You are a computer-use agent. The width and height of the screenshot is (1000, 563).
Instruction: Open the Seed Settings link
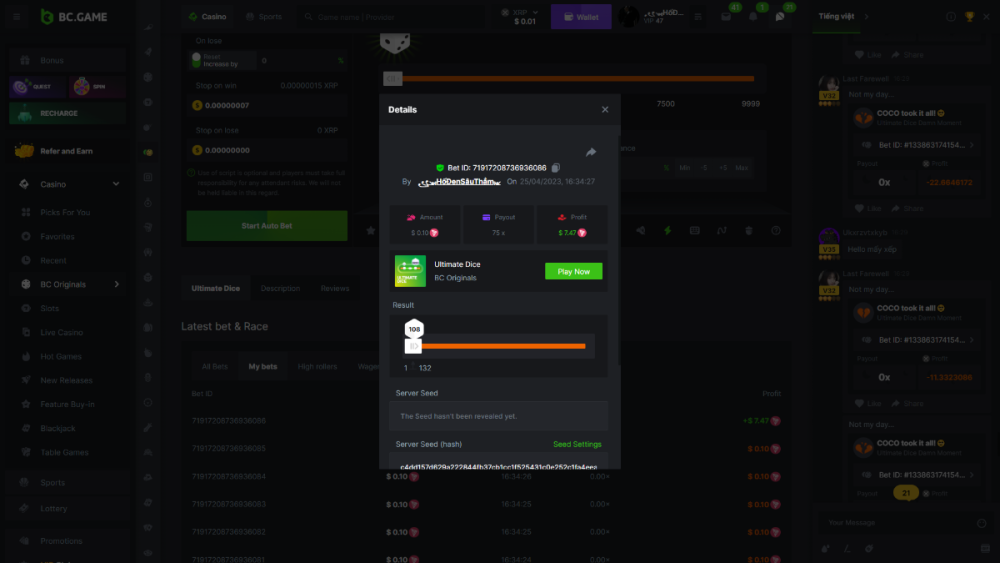pyautogui.click(x=577, y=444)
